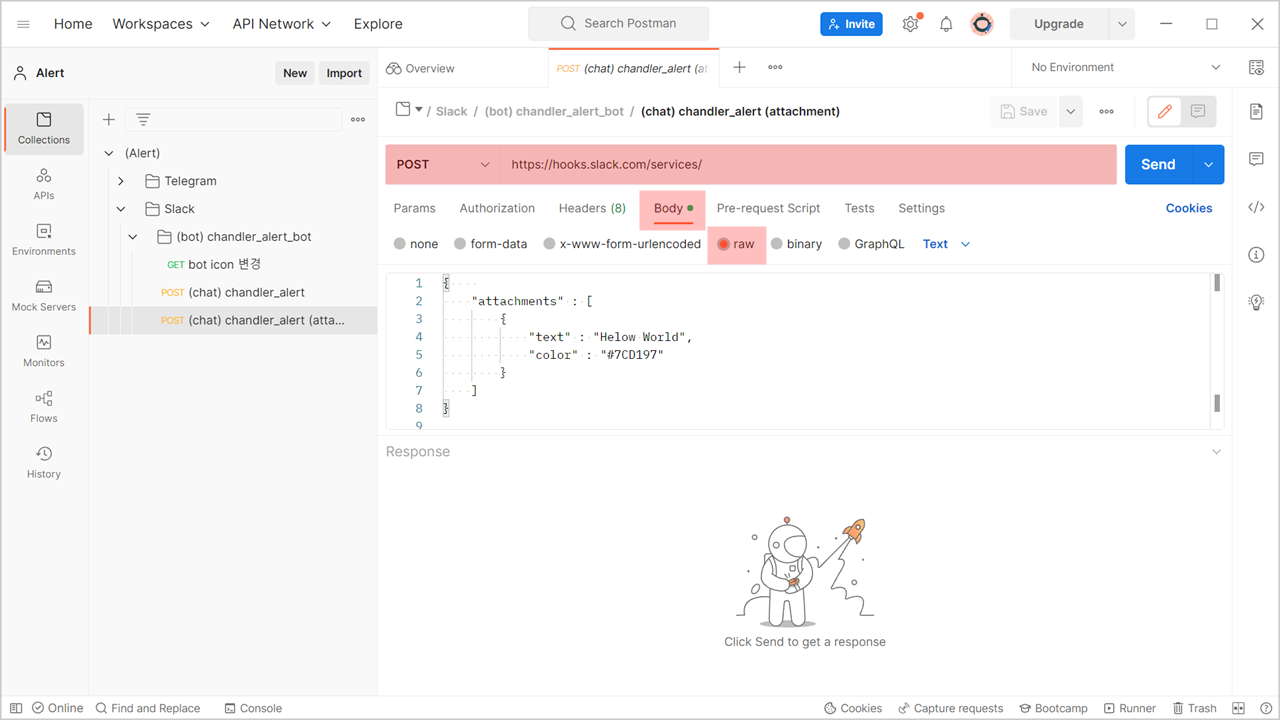Image resolution: width=1280 pixels, height=720 pixels.
Task: Switch to comment mode icon
Action: pos(1198,111)
